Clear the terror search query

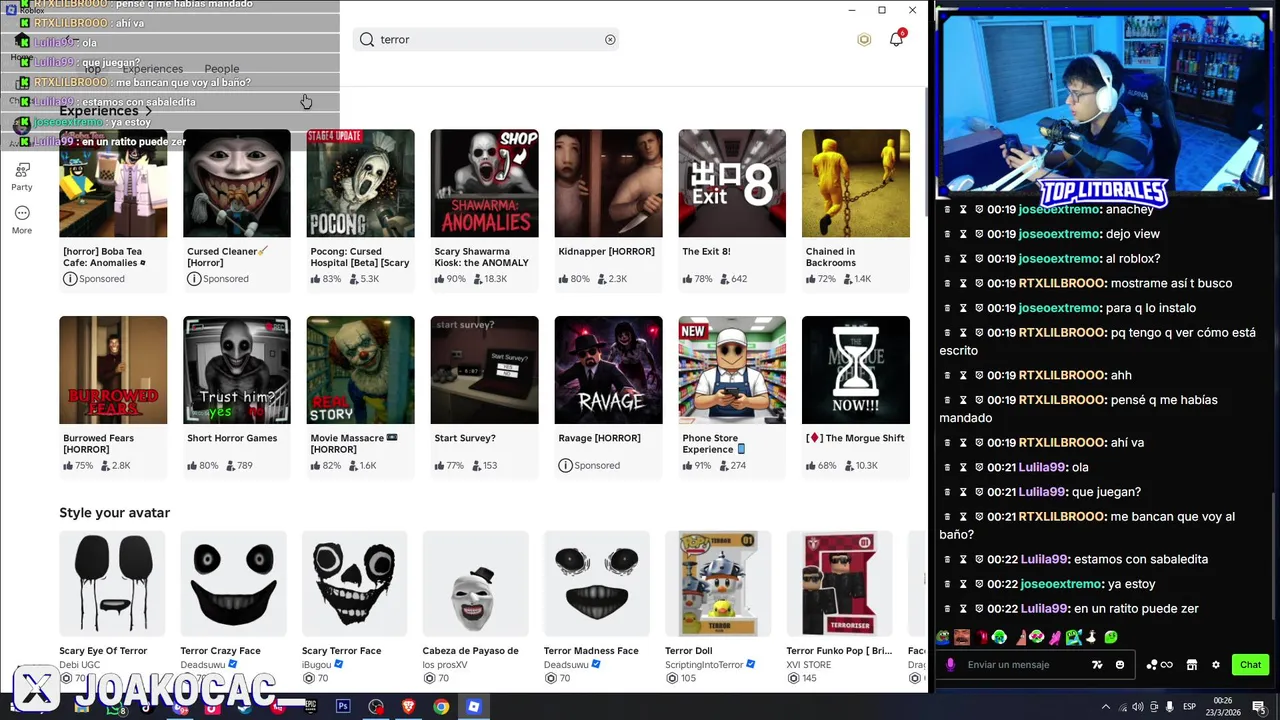pos(610,40)
